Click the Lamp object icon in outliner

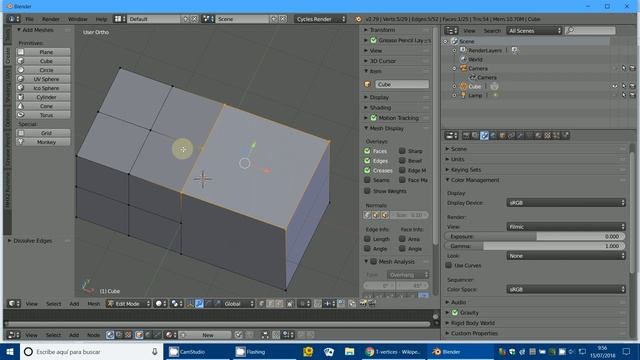click(464, 95)
